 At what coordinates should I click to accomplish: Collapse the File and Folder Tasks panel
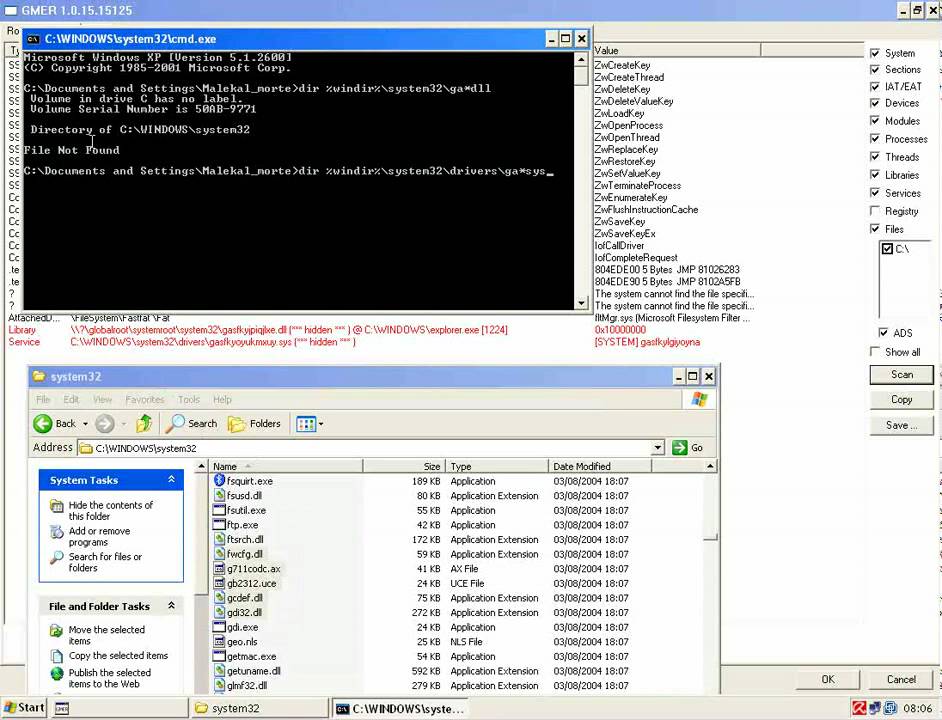coord(171,606)
